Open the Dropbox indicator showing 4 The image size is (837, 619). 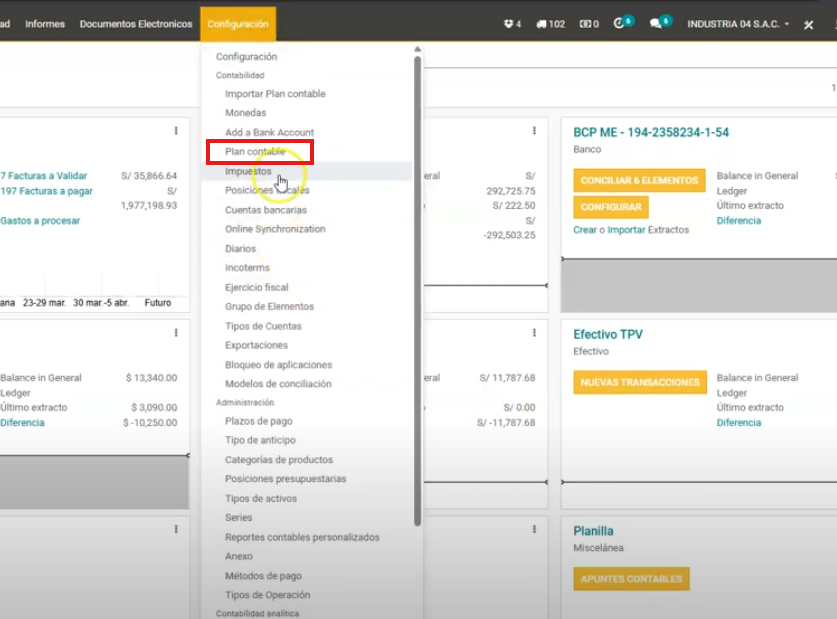(511, 24)
